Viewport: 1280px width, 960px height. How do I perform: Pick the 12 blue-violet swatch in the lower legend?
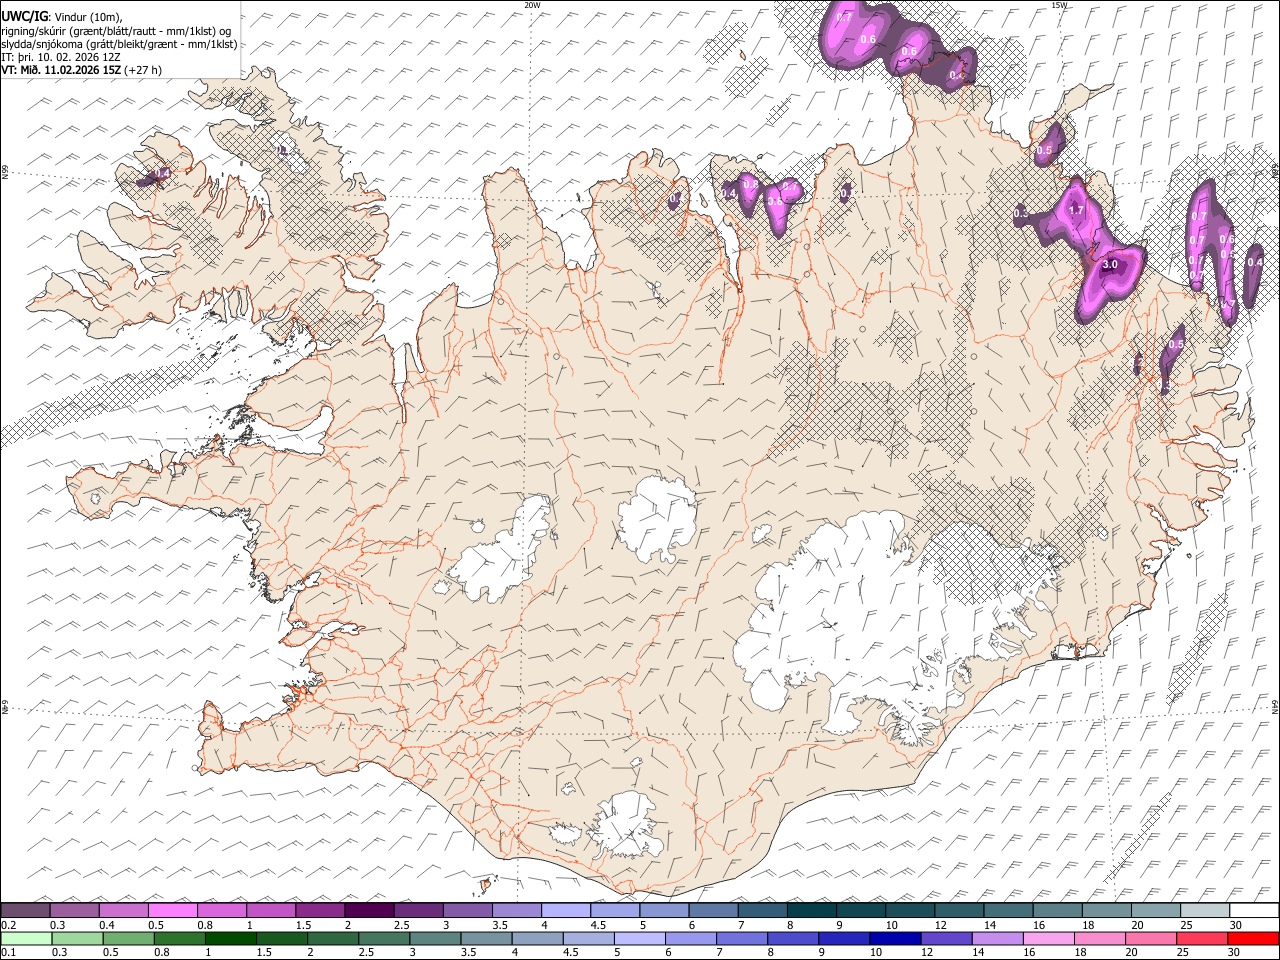(x=945, y=938)
